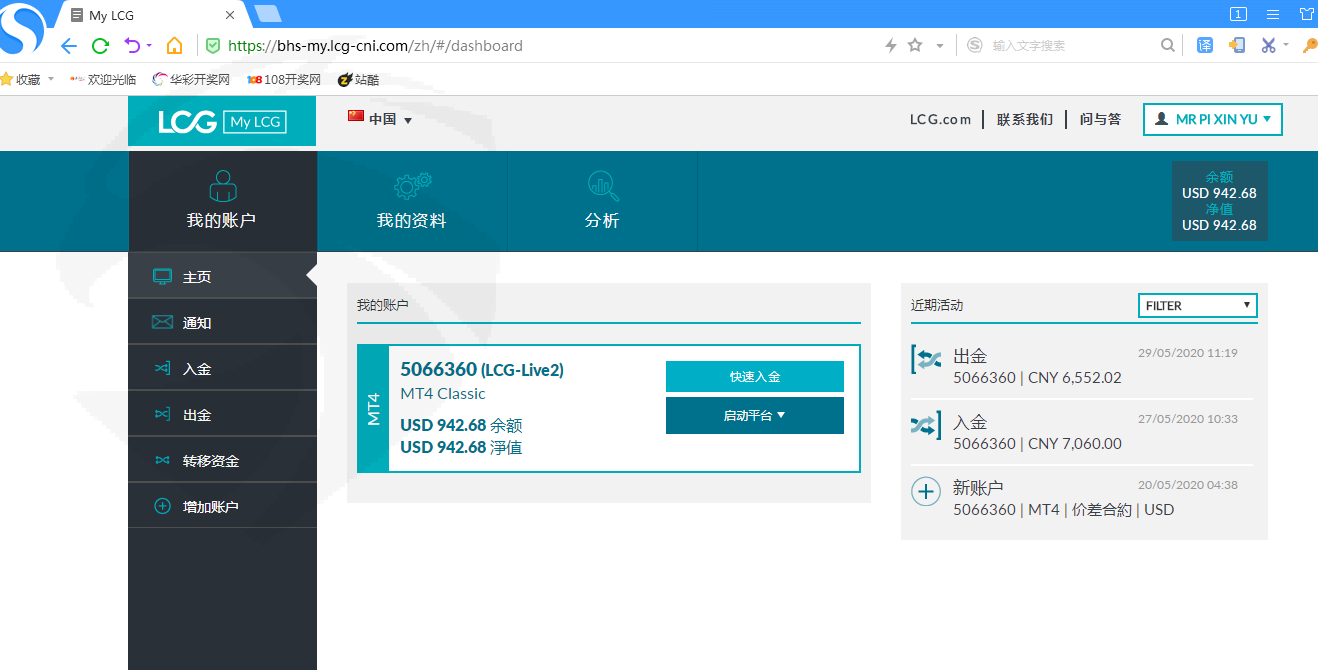Open the MR PI XIN YU account menu
This screenshot has height=670, width=1318.
point(1212,119)
